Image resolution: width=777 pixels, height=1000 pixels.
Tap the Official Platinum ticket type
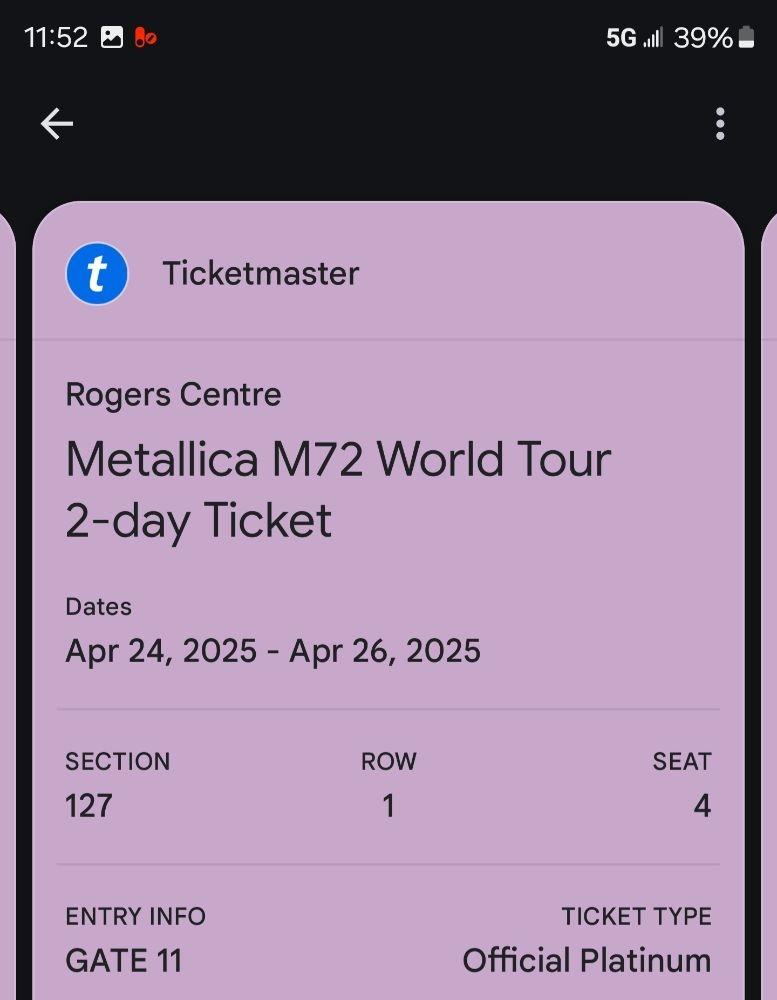[x=586, y=961]
